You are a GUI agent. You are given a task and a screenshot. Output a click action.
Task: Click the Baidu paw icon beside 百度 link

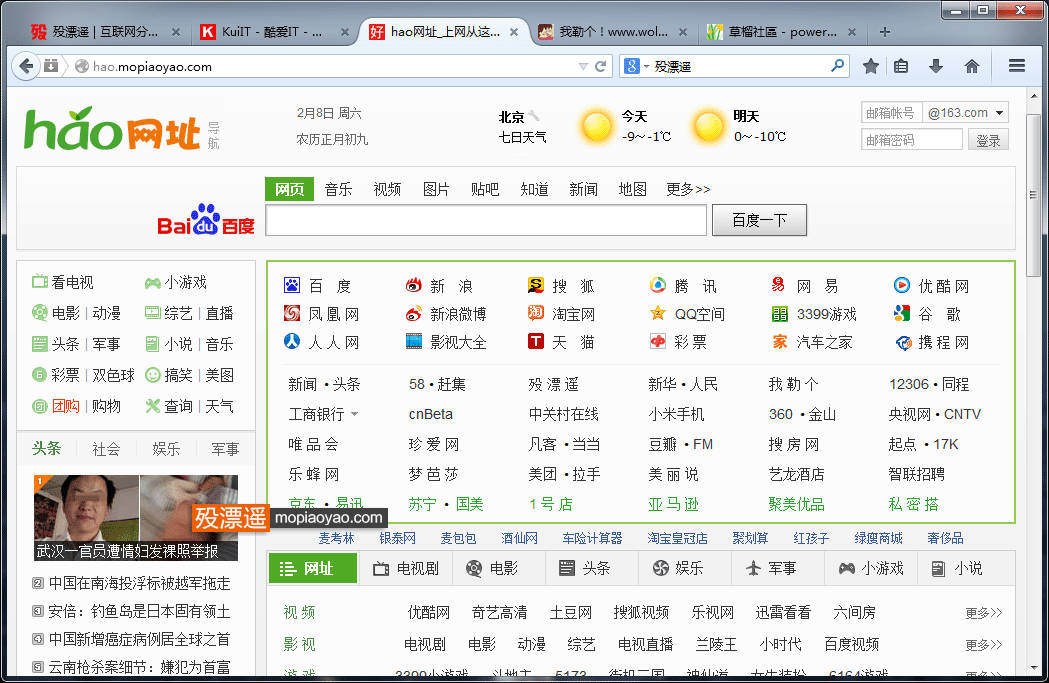[292, 286]
